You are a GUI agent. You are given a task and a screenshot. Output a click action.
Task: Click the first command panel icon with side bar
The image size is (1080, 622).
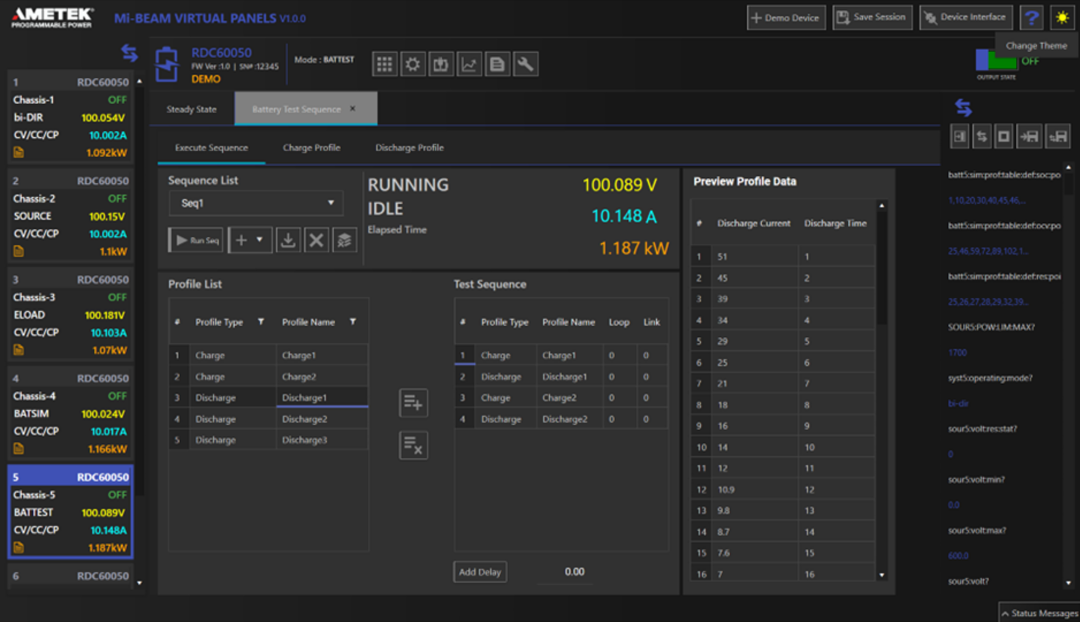click(x=959, y=136)
